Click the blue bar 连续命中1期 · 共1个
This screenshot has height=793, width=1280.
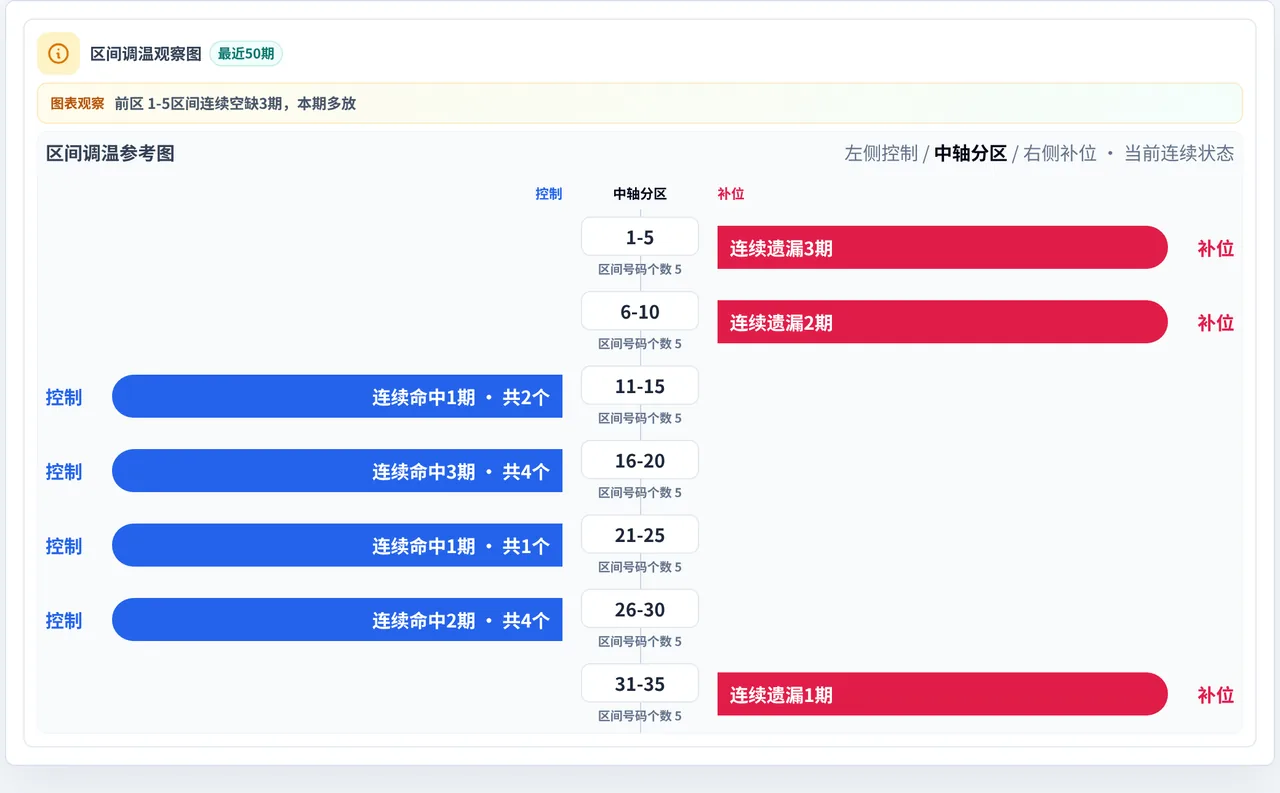(x=337, y=545)
